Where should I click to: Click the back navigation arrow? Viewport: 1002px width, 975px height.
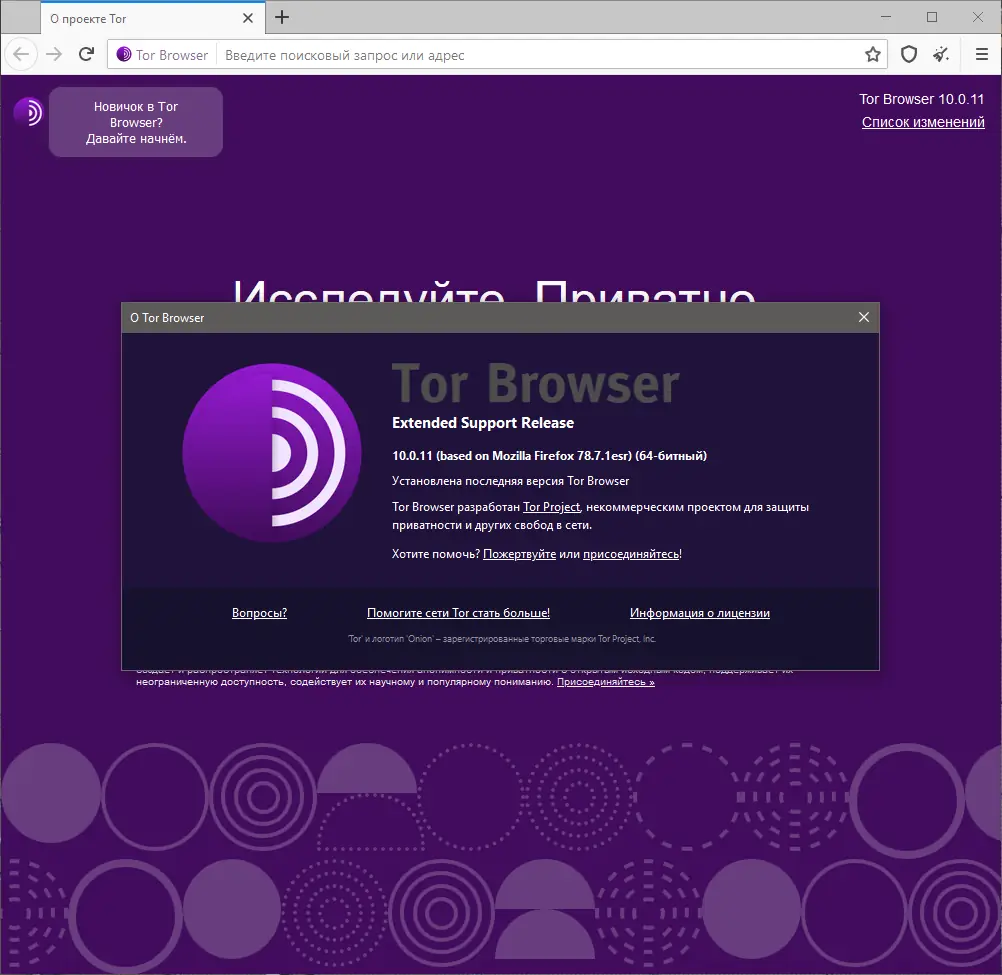click(x=20, y=54)
